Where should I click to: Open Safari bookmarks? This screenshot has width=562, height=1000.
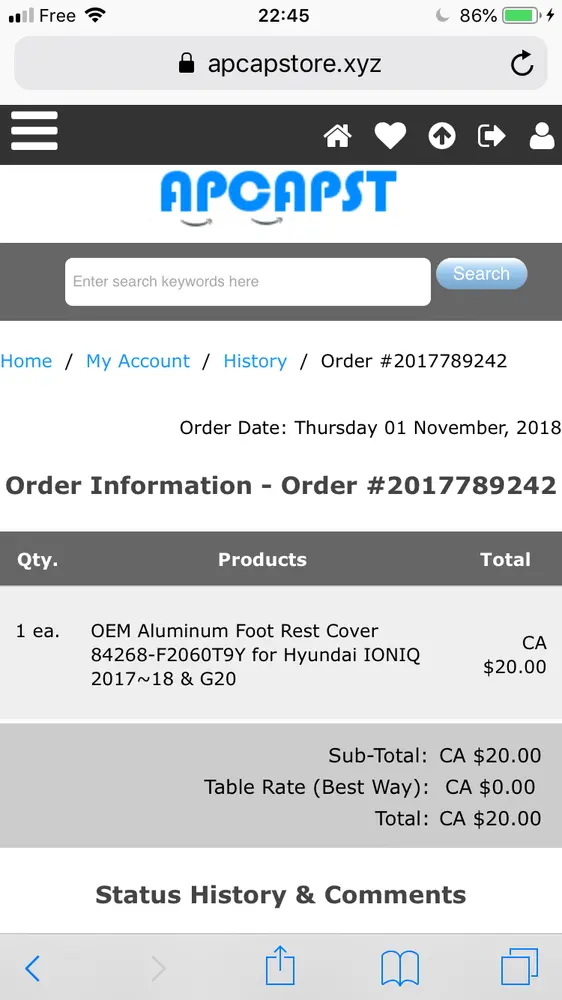coord(400,968)
